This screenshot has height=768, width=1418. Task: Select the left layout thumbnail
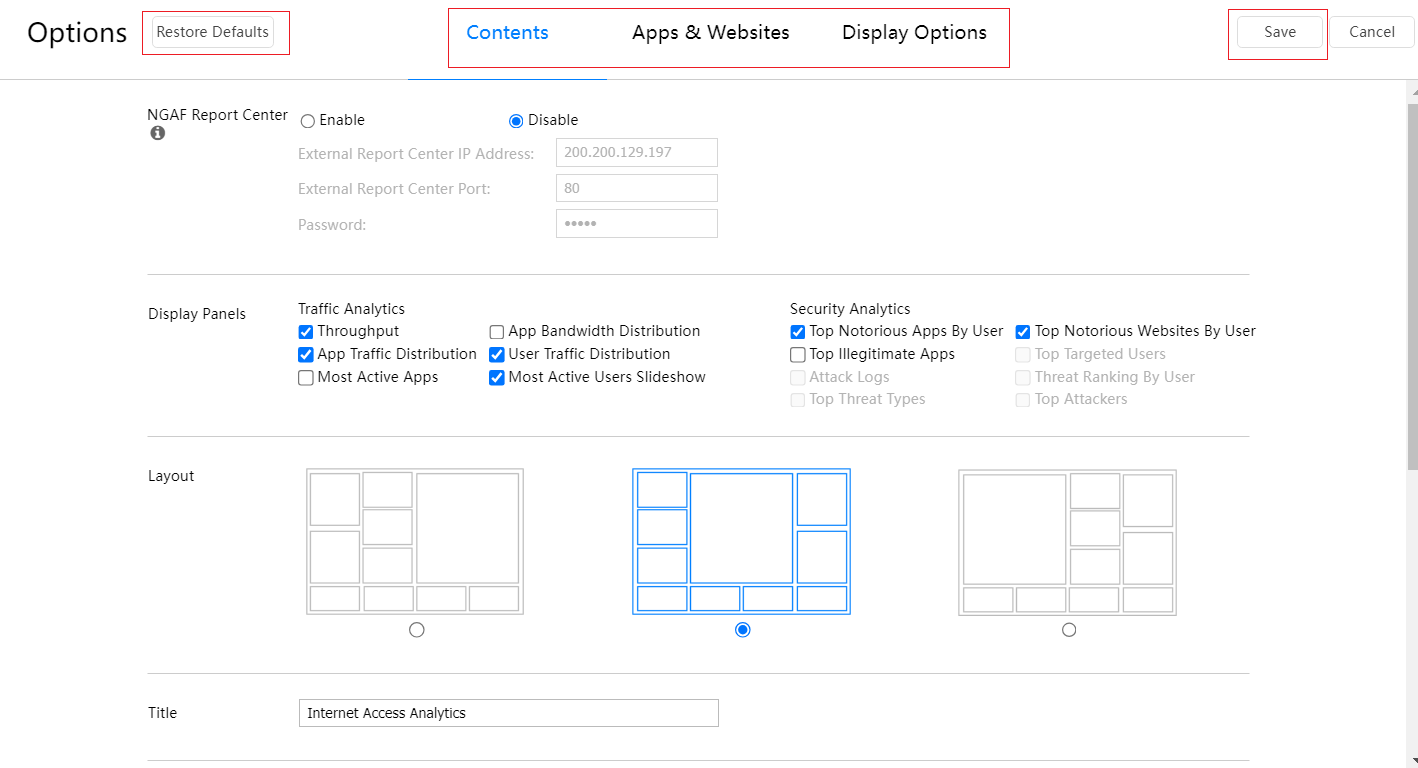click(415, 541)
